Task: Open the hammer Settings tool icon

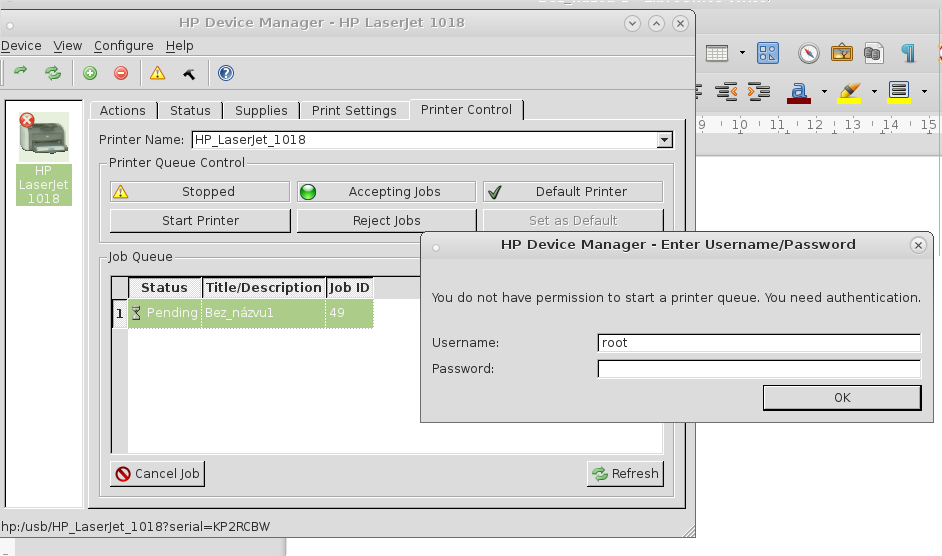Action: 189,74
